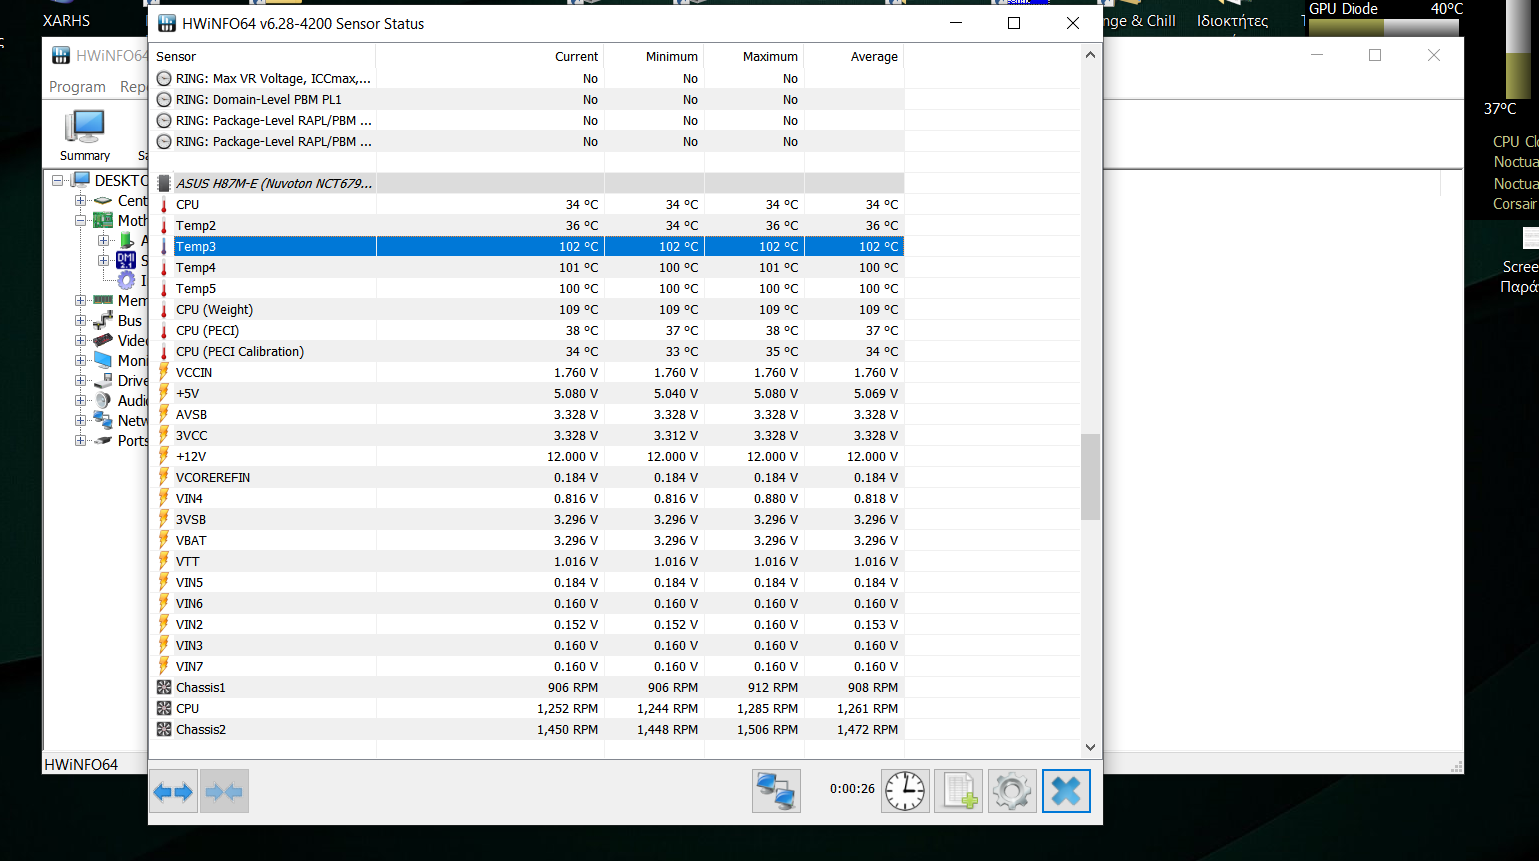Collapse the DESKTOP root tree node
1539x861 pixels.
(58, 180)
